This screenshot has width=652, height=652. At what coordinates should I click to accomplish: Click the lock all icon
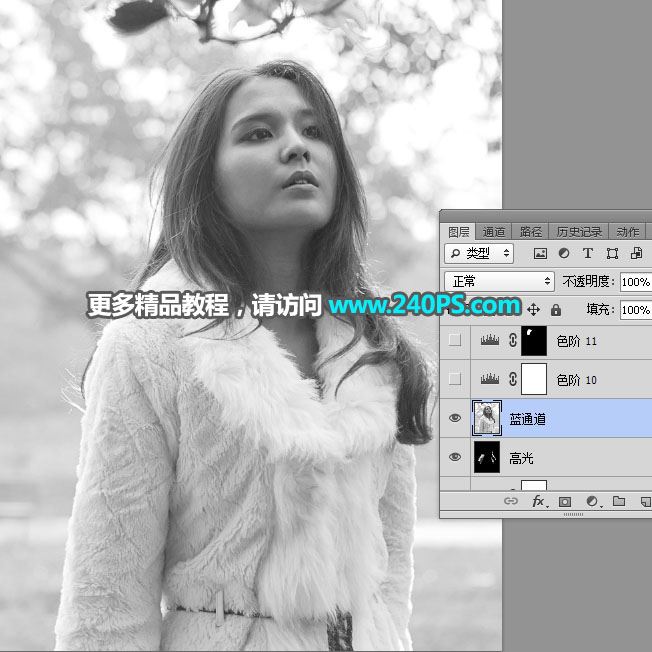pyautogui.click(x=554, y=310)
